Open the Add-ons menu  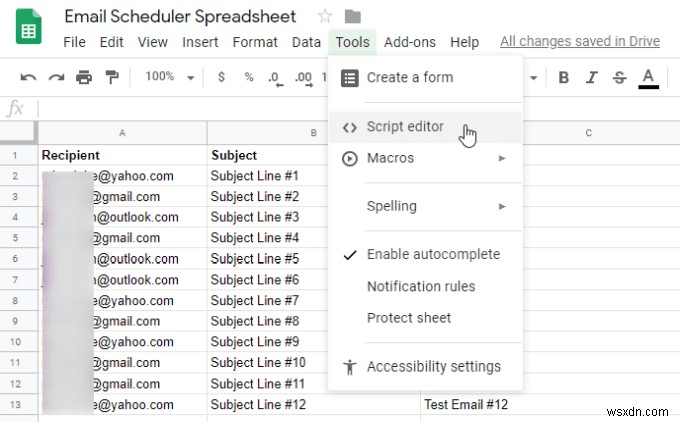(x=410, y=42)
